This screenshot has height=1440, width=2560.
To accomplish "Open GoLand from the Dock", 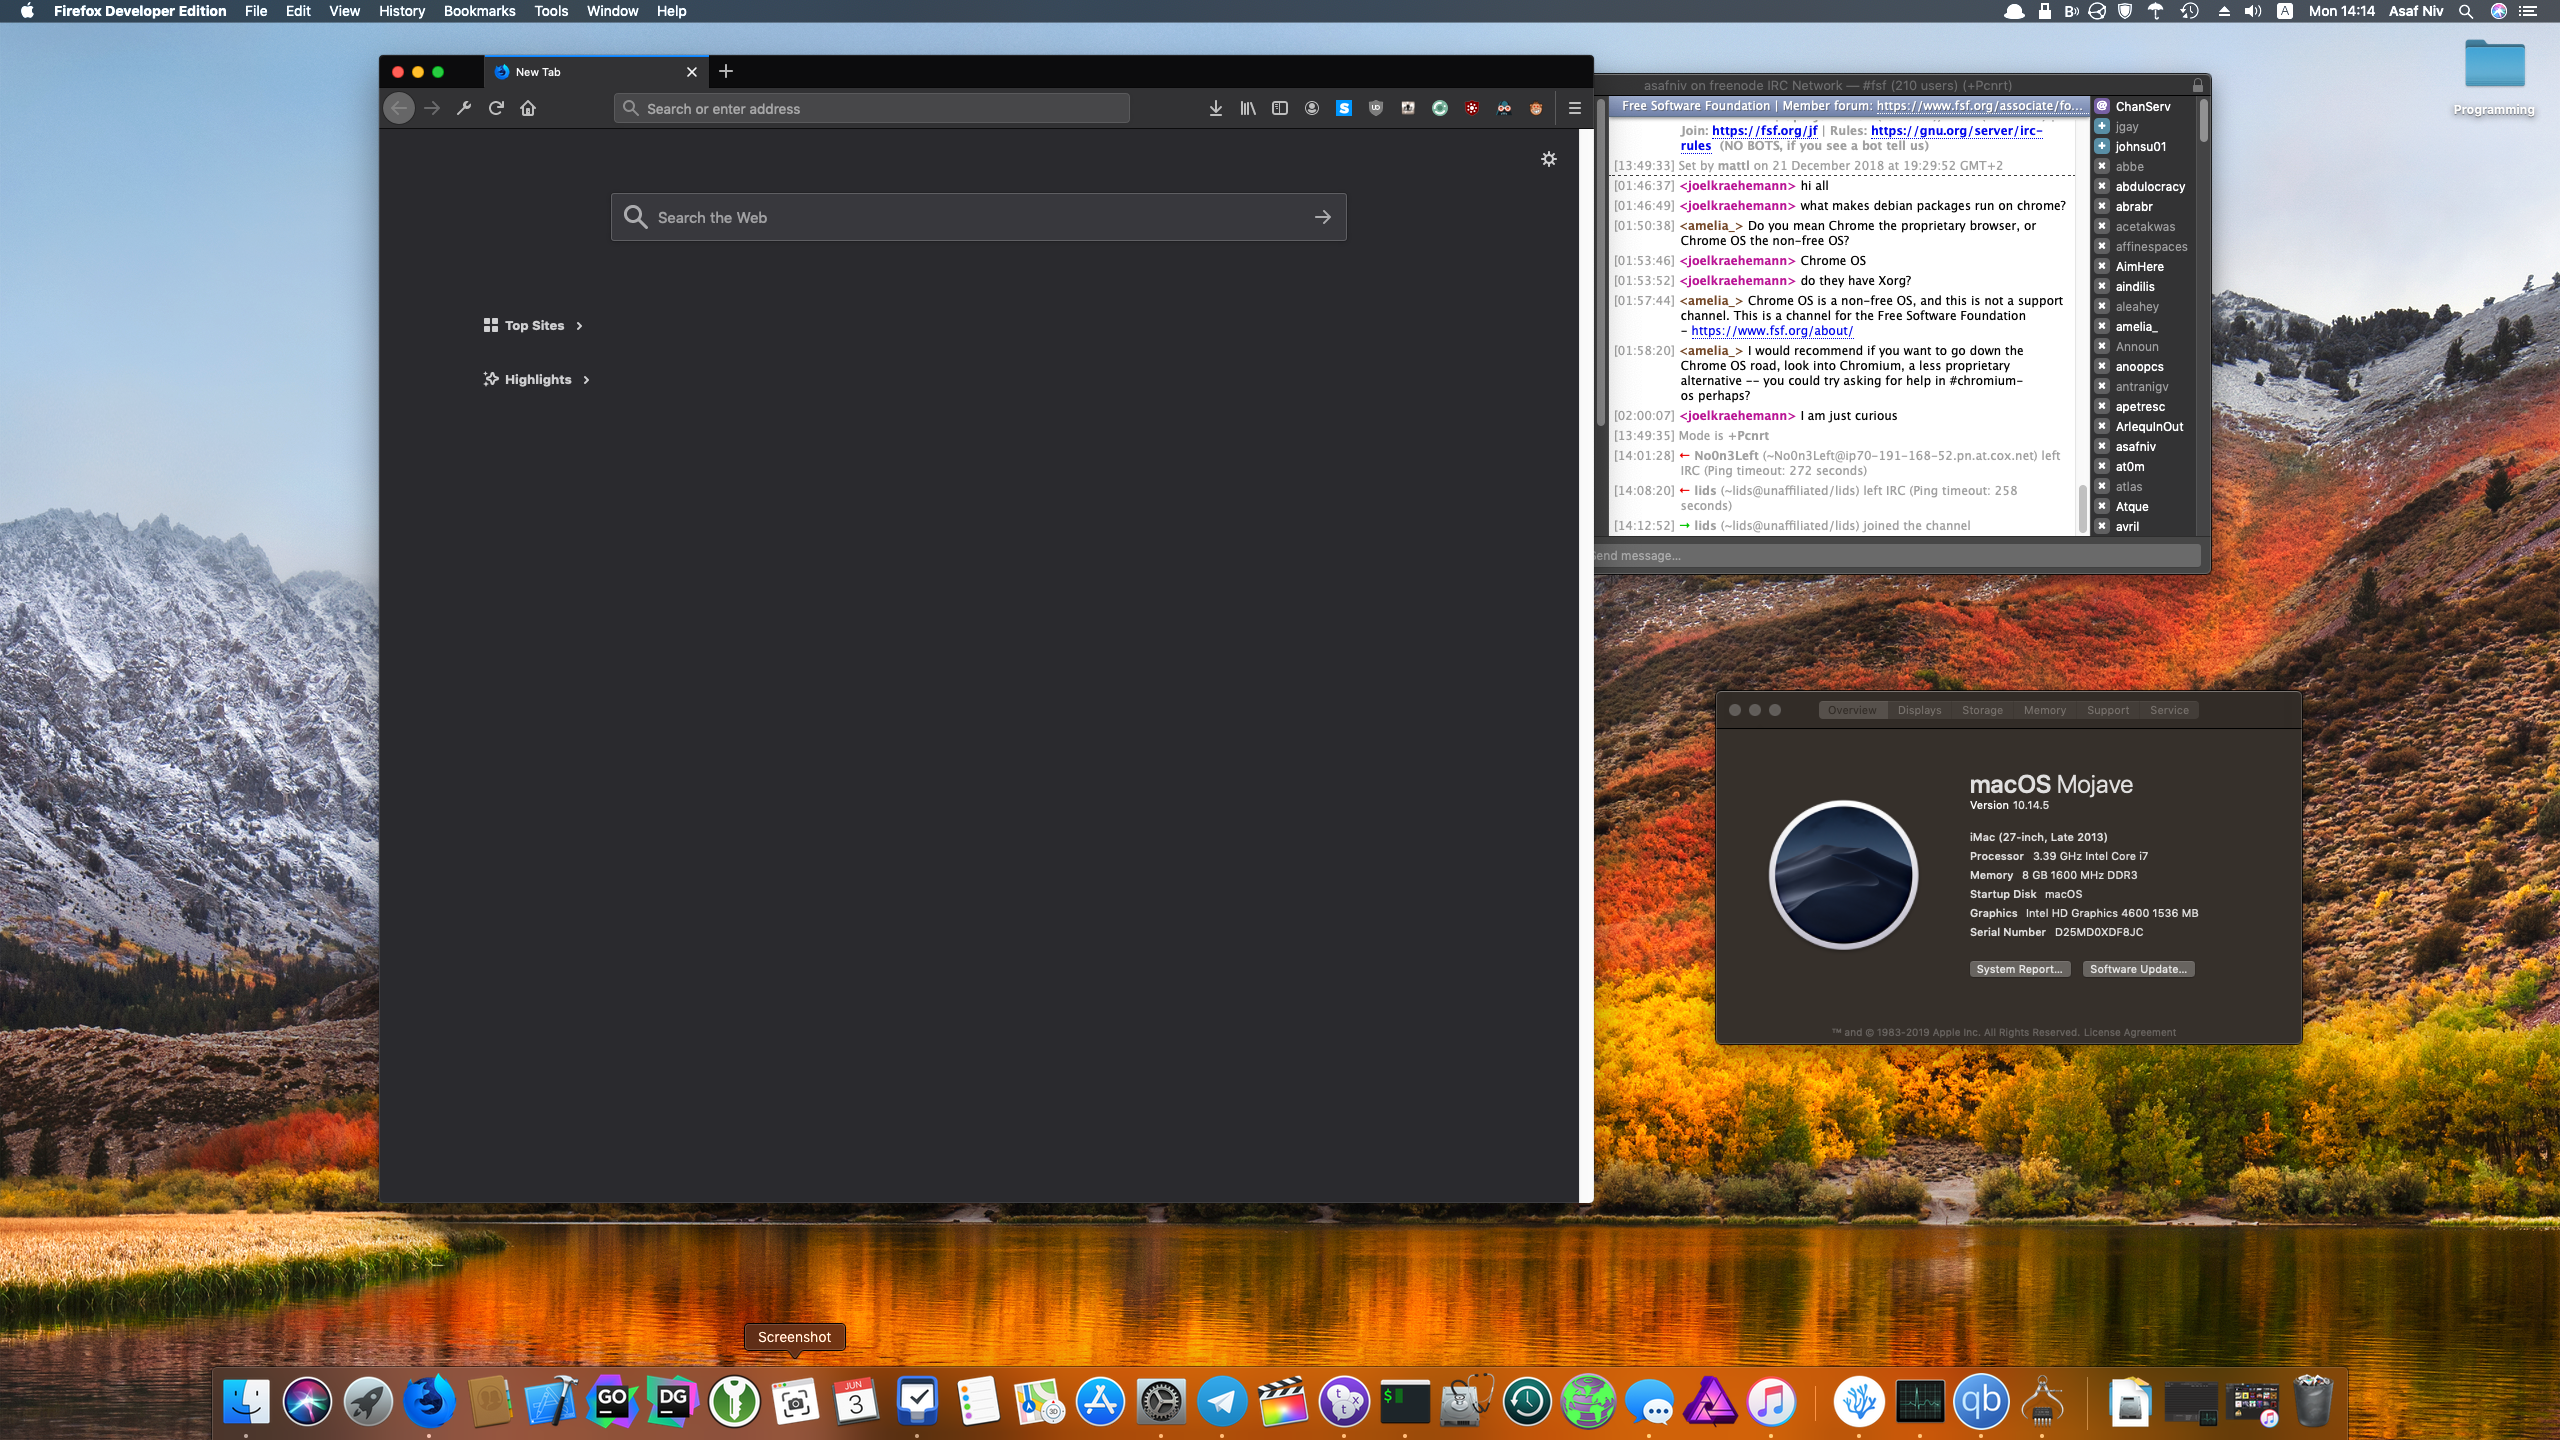I will (612, 1401).
